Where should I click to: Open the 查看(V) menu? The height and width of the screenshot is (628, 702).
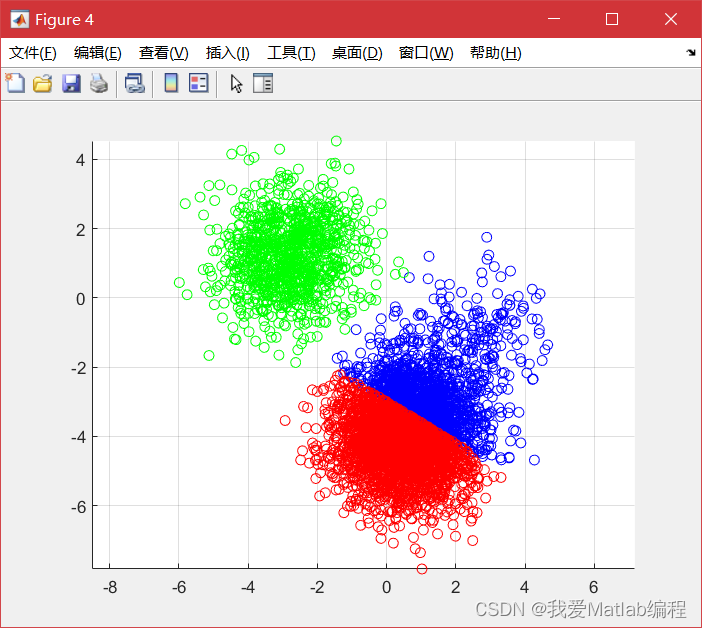pyautogui.click(x=163, y=53)
